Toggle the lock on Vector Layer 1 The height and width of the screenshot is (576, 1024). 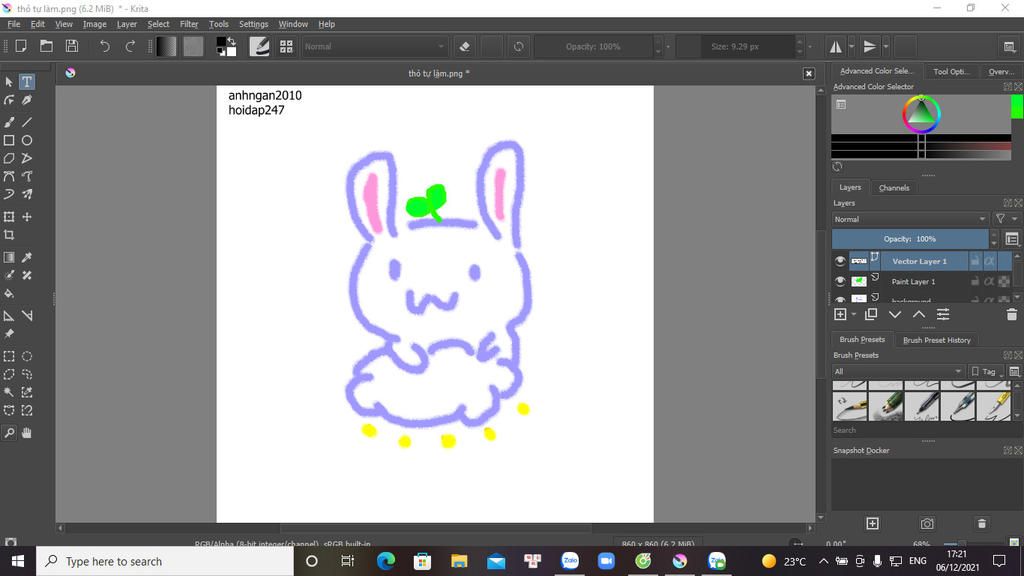[975, 261]
